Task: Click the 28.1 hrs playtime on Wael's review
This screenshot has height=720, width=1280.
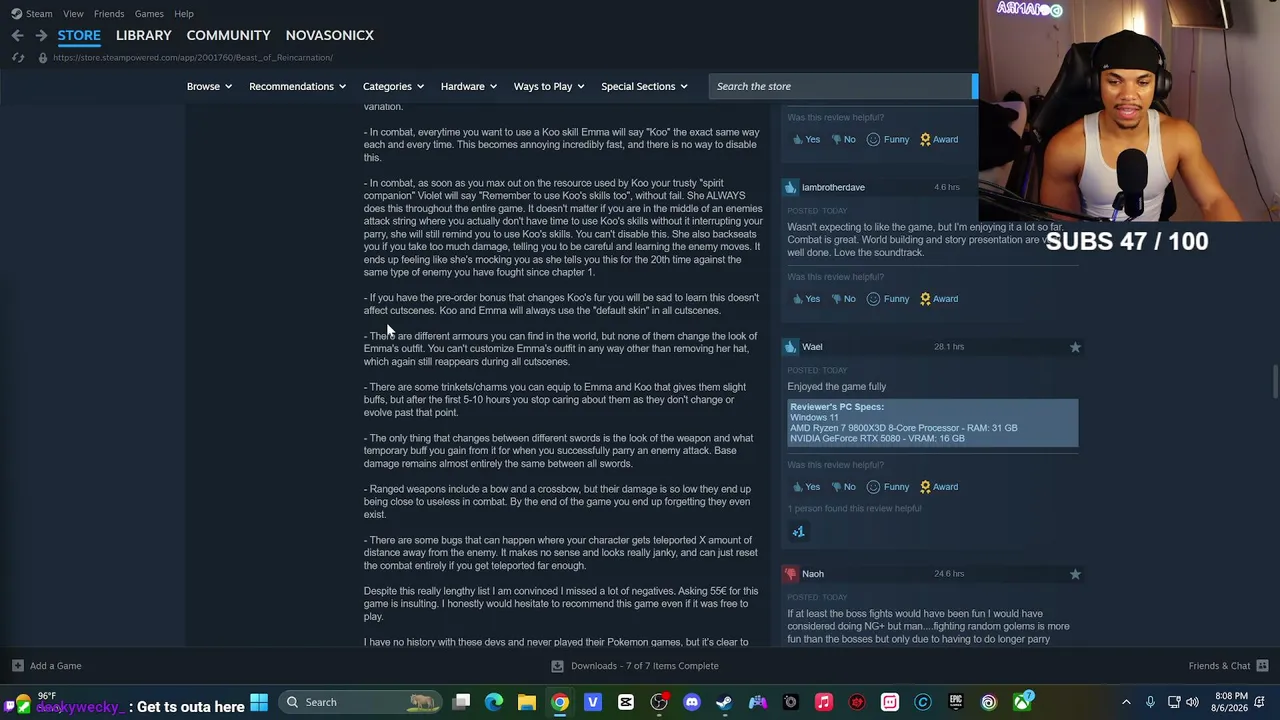Action: 949,347
